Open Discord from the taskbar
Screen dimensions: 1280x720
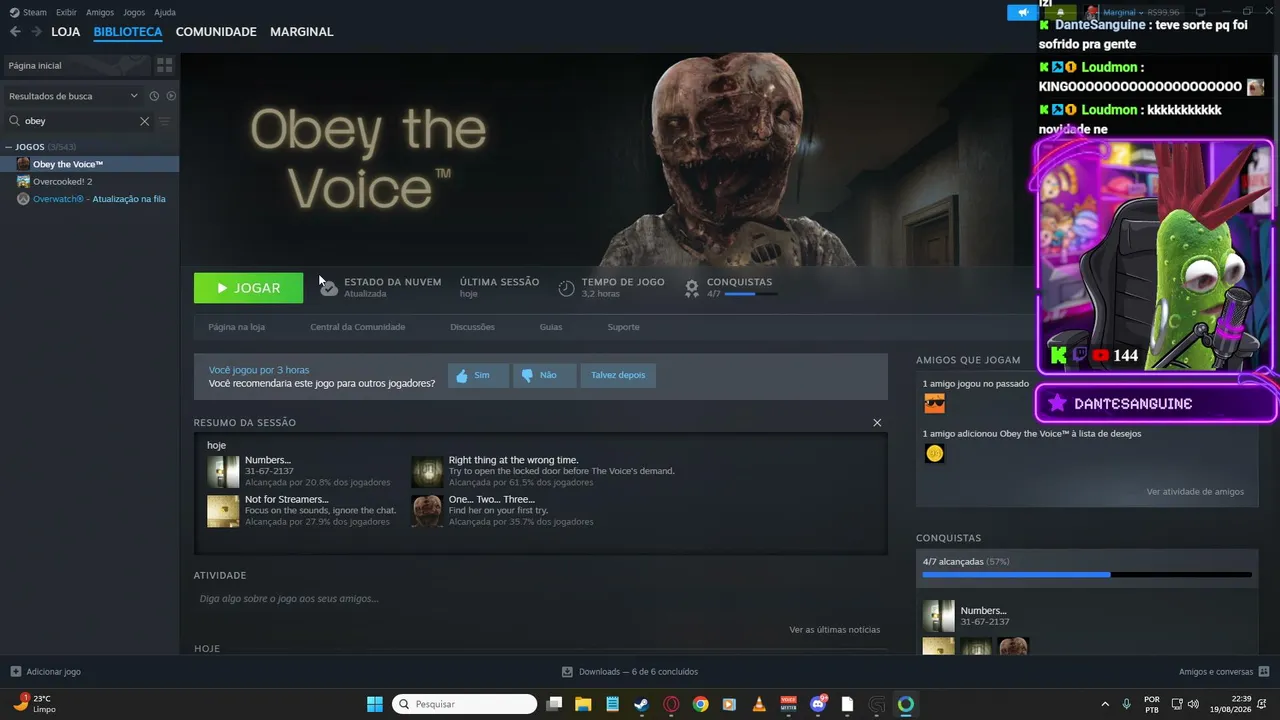[x=818, y=704]
